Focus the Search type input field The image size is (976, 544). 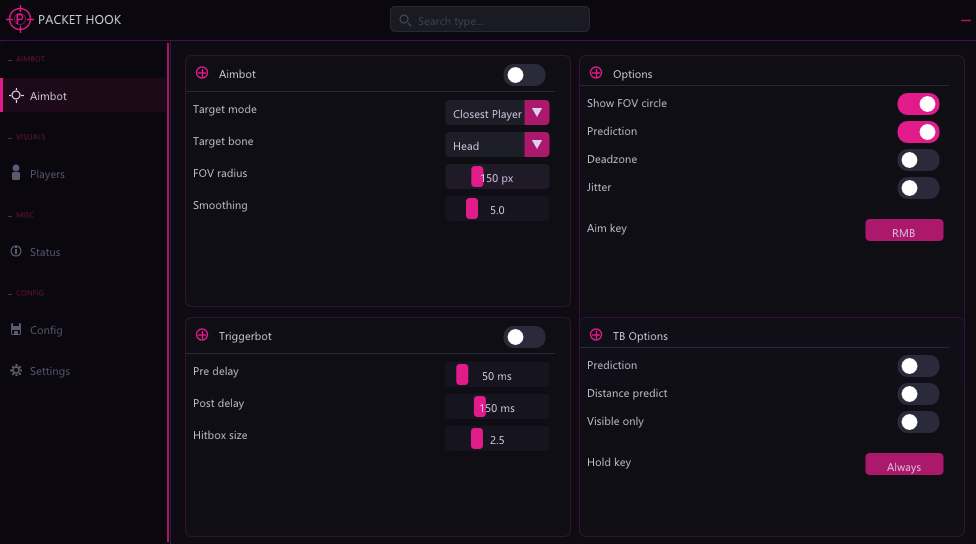point(490,19)
